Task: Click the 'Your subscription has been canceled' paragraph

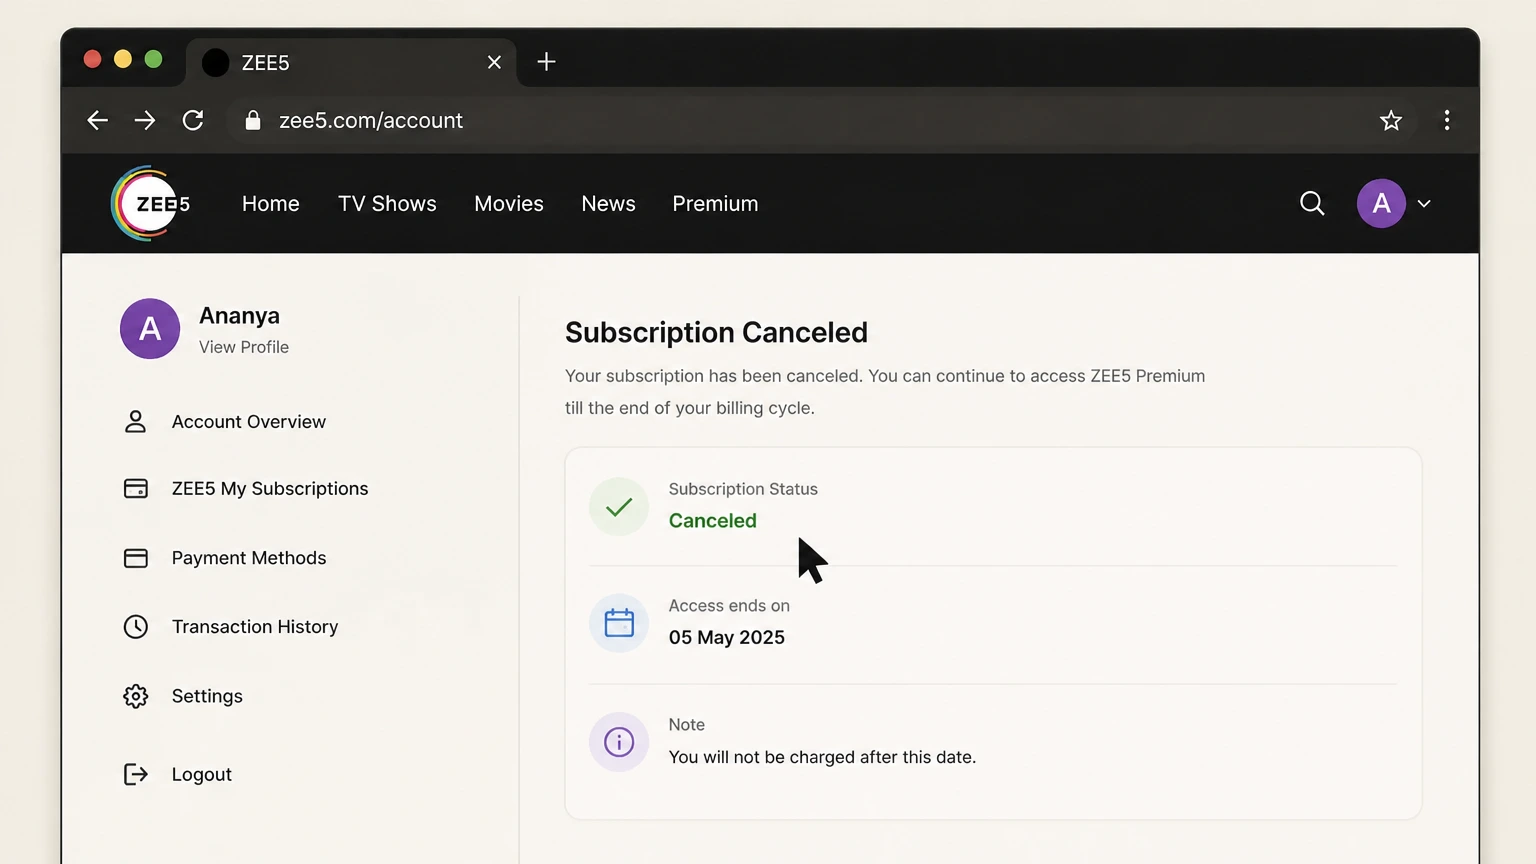Action: tap(885, 392)
